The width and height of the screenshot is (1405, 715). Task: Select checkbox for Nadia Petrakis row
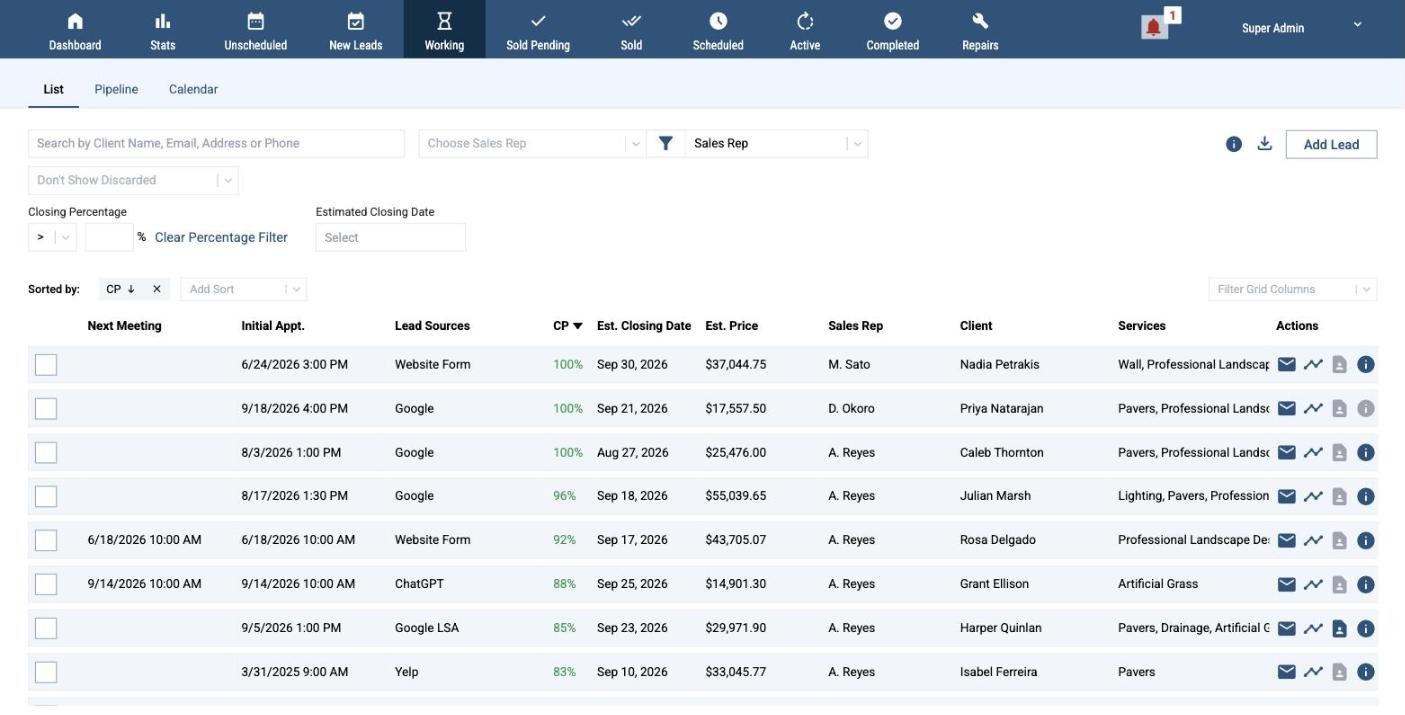[46, 364]
